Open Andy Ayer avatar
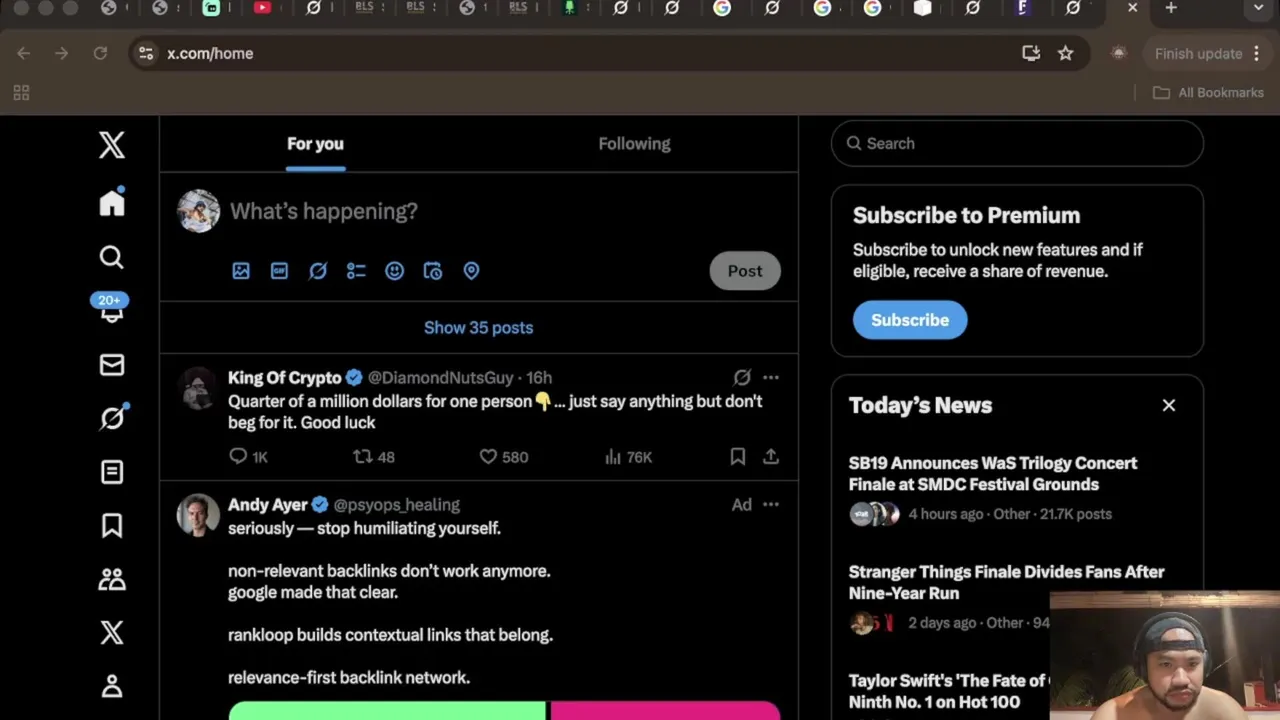 pyautogui.click(x=198, y=515)
